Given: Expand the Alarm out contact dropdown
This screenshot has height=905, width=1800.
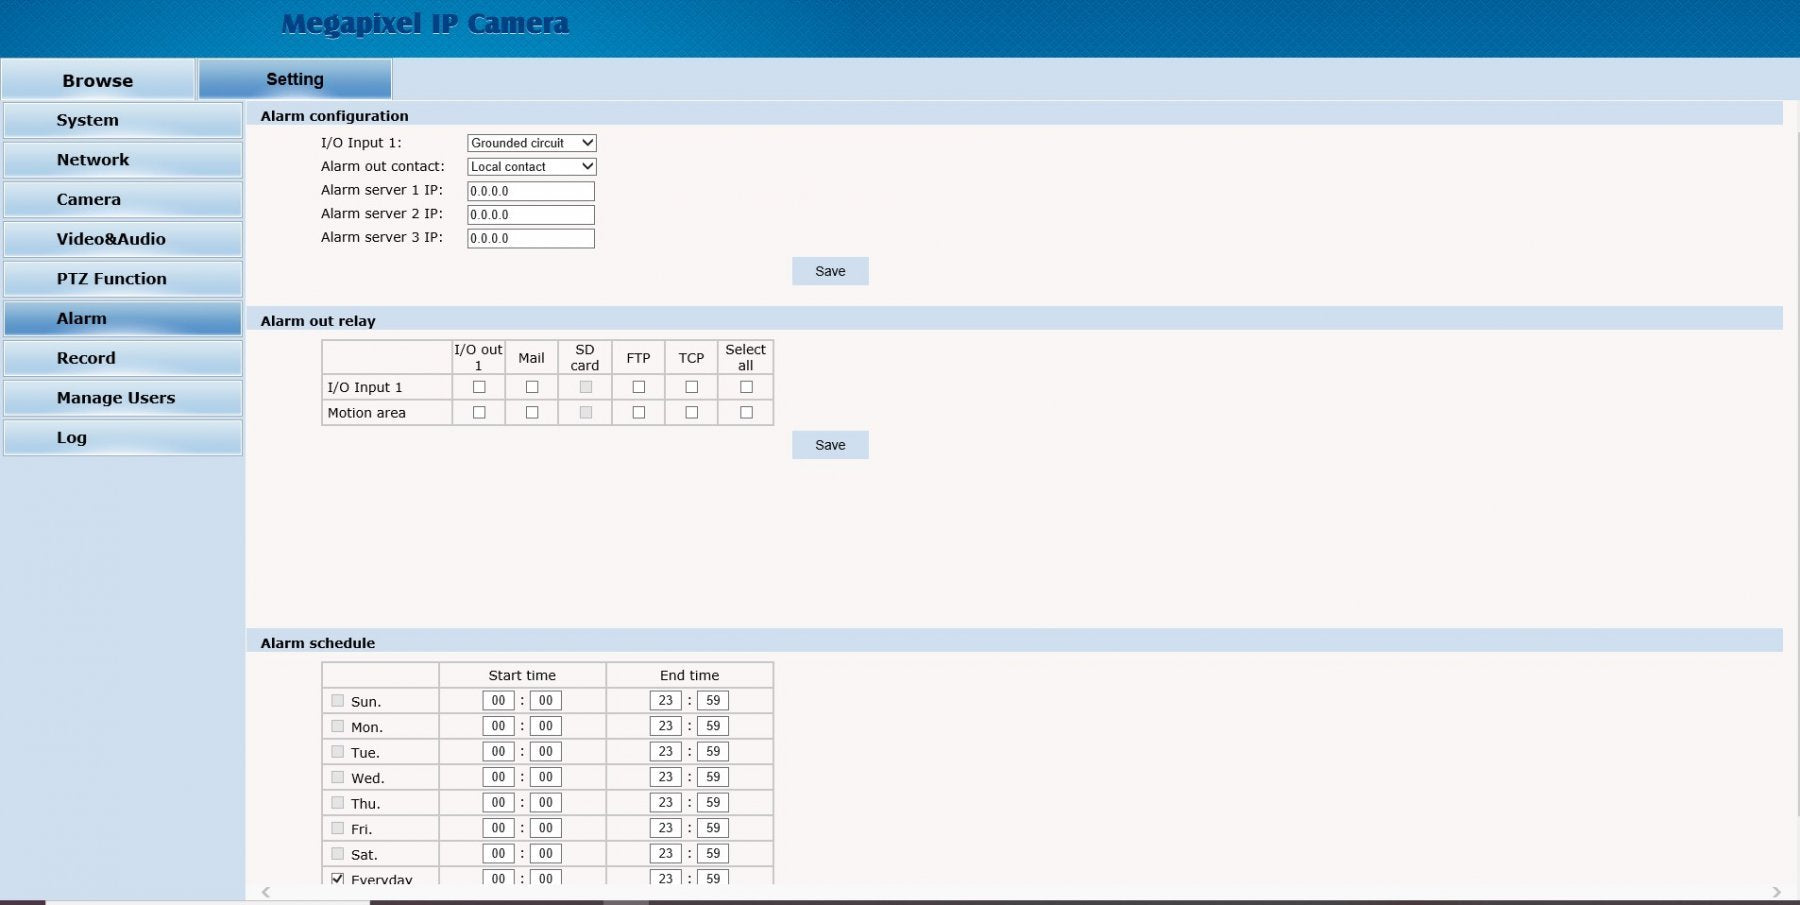Looking at the screenshot, I should click(531, 167).
